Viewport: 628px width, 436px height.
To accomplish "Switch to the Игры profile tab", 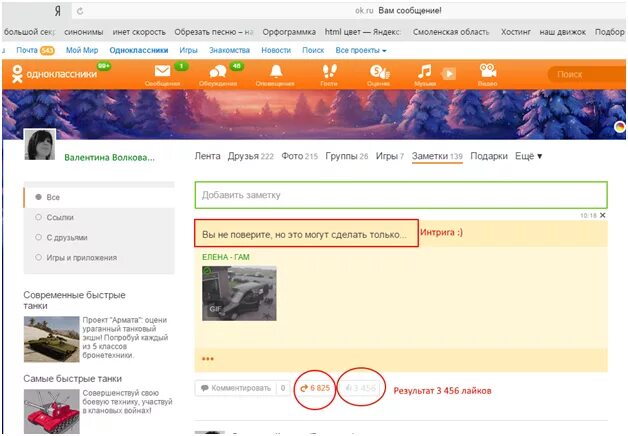I will [390, 156].
